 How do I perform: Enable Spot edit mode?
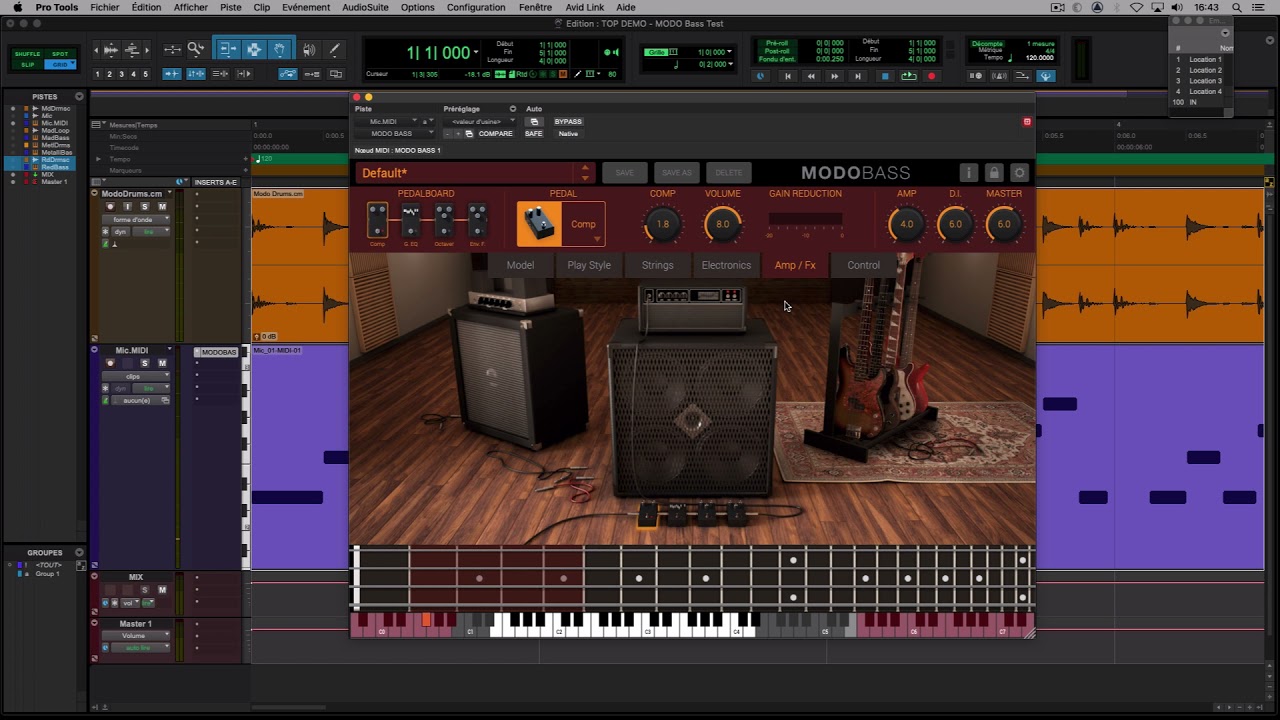(60, 54)
